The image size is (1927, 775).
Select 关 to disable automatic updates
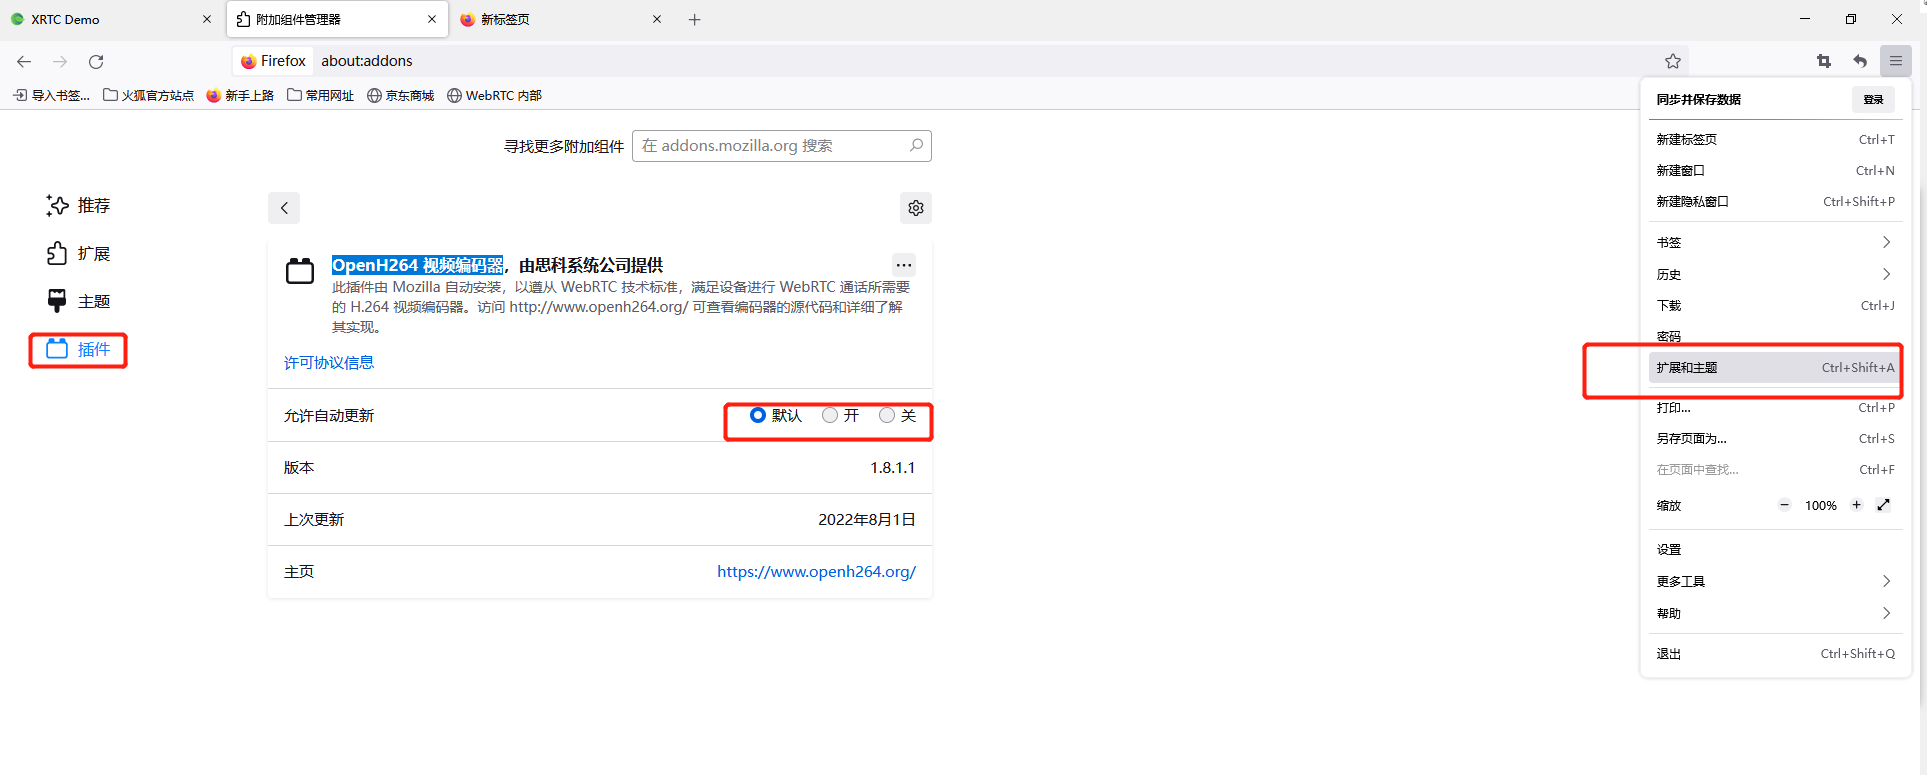tap(887, 415)
